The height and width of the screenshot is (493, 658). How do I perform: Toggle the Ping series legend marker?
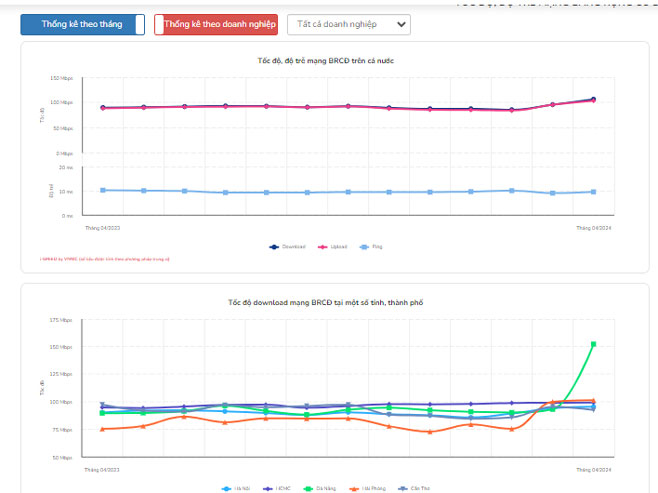[x=366, y=246]
